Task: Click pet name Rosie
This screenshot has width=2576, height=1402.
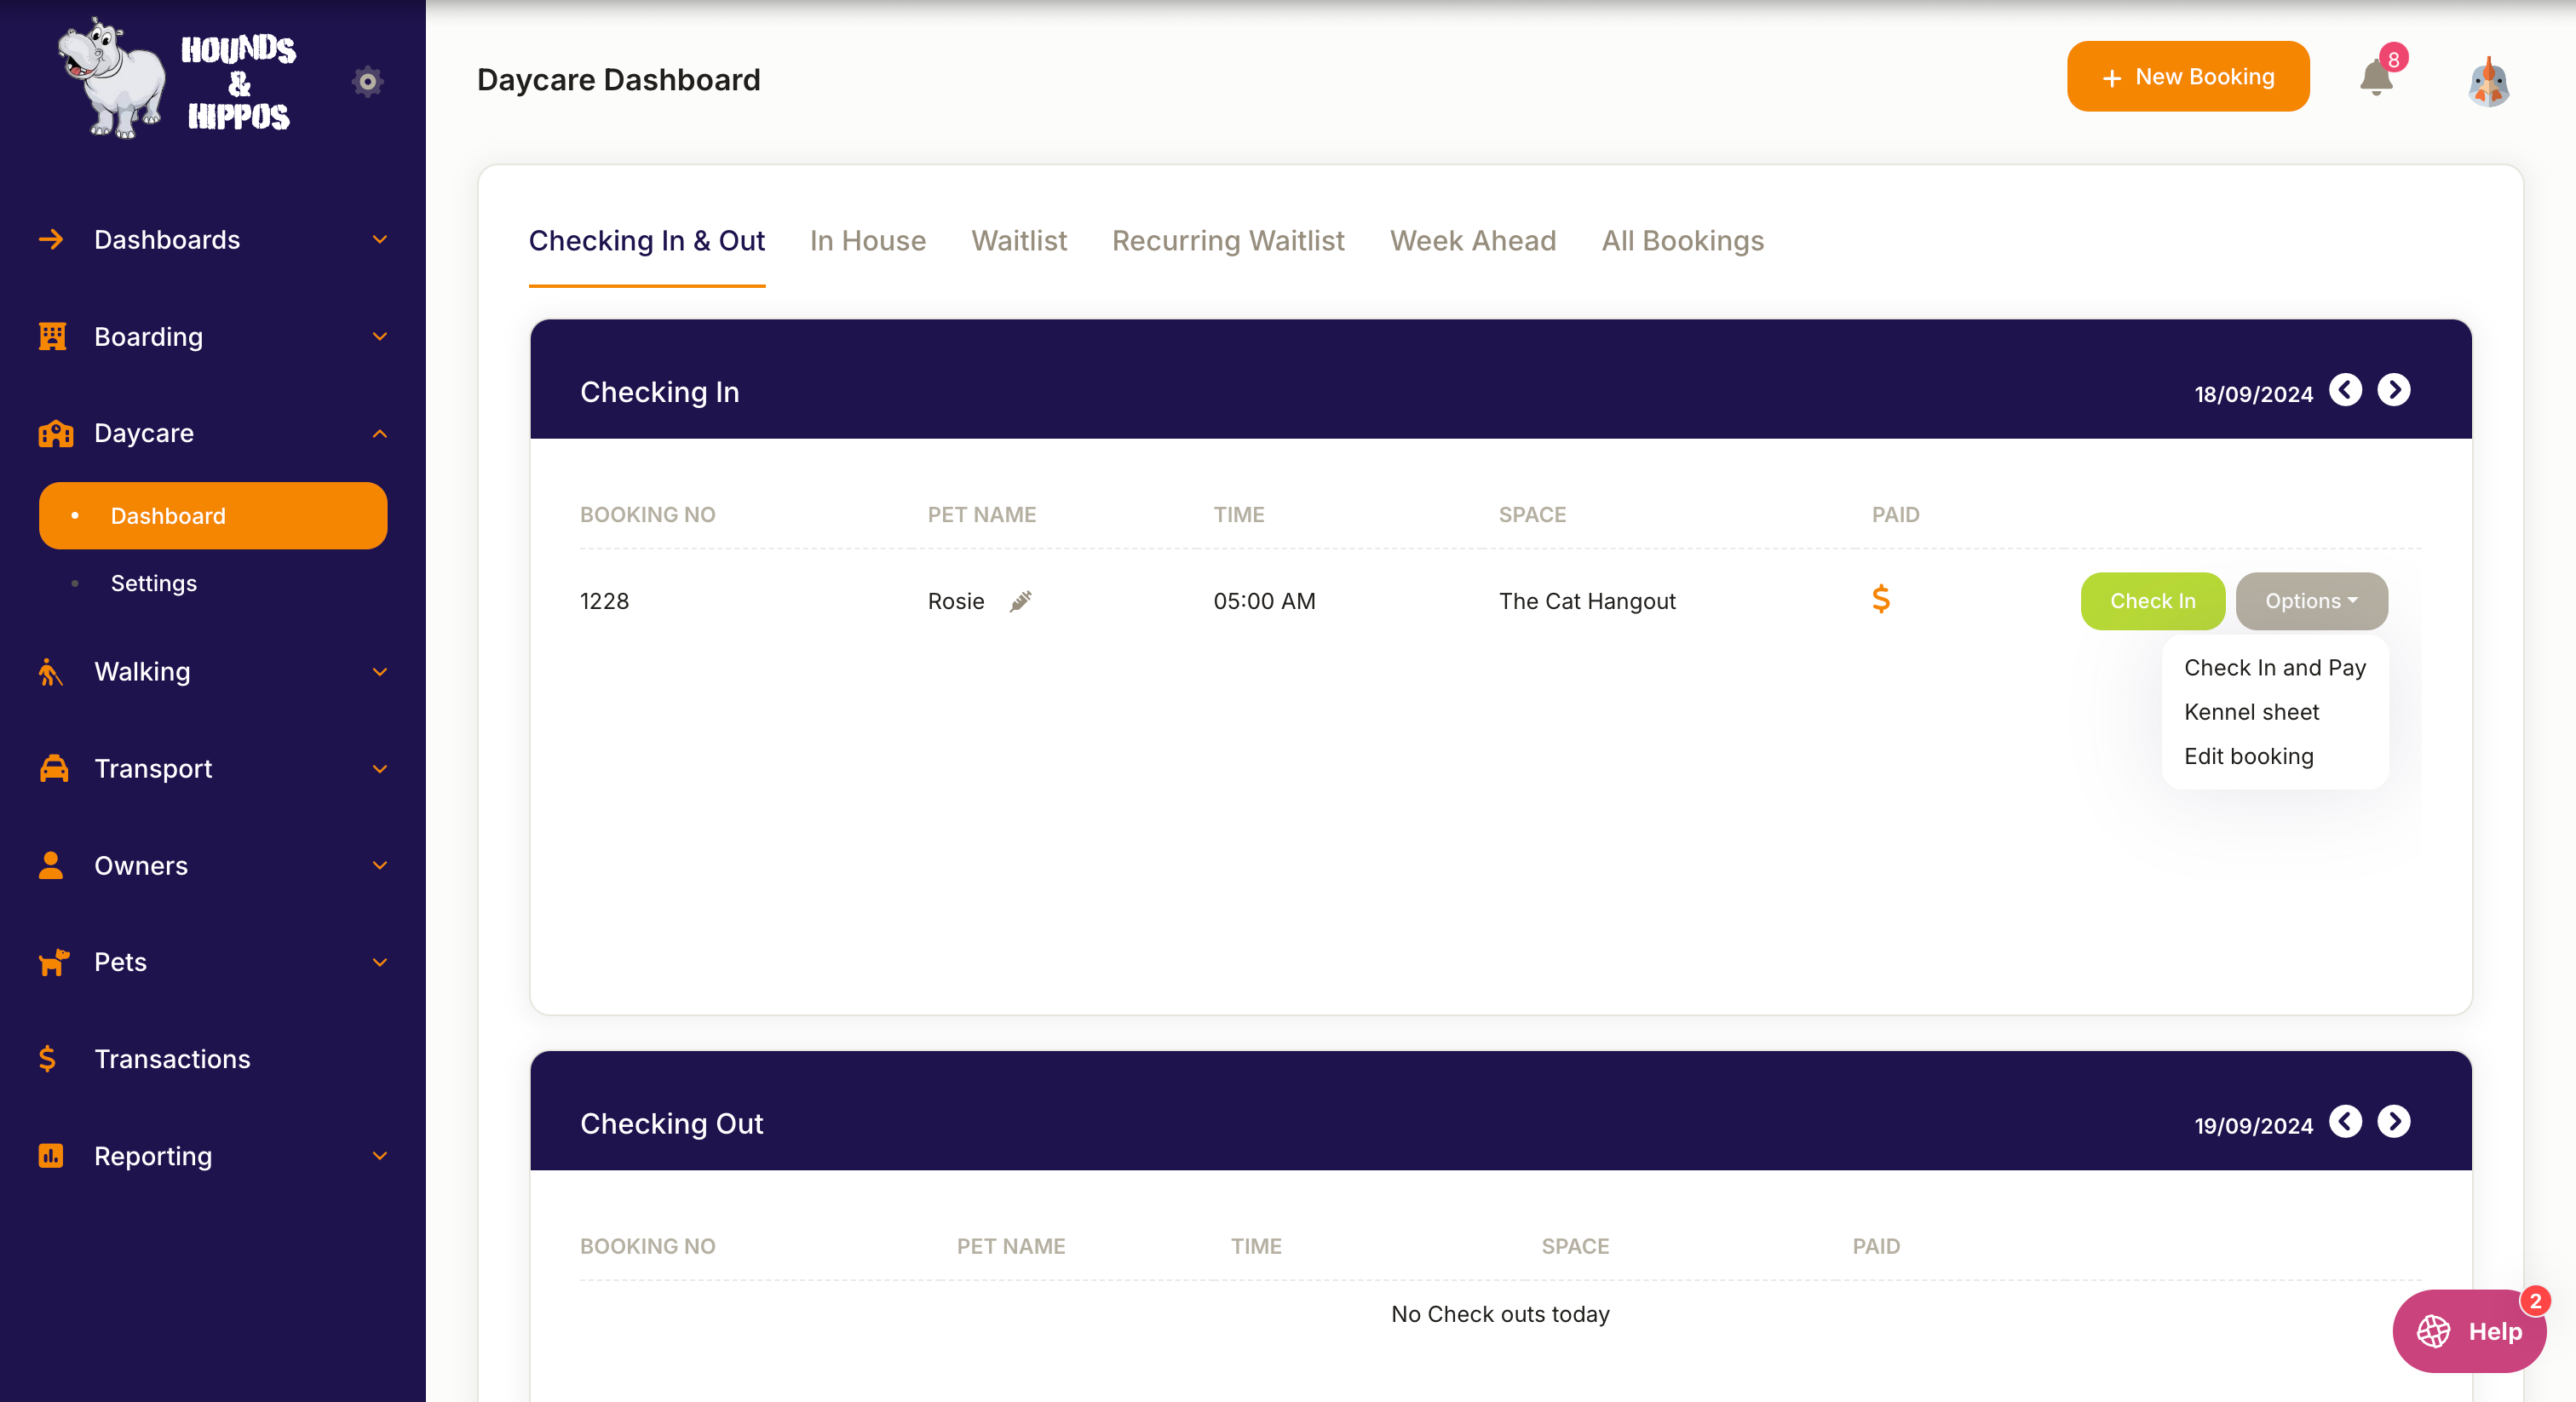Action: (956, 601)
